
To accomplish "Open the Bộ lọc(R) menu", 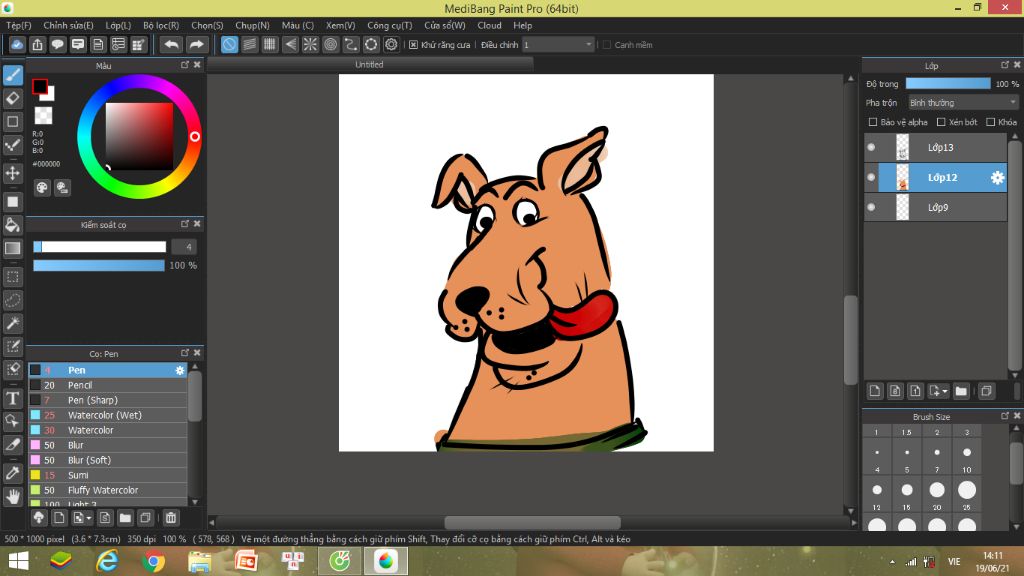I will click(161, 25).
